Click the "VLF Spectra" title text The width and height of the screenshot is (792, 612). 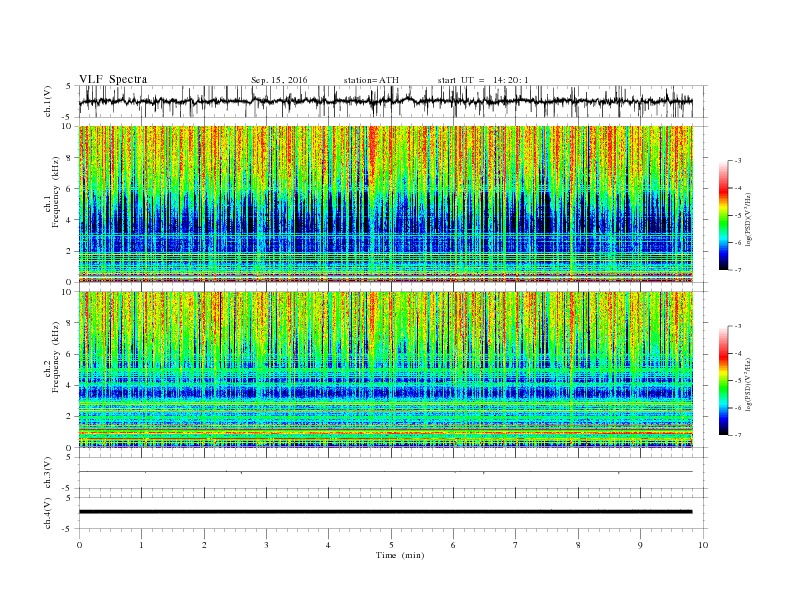click(x=113, y=79)
